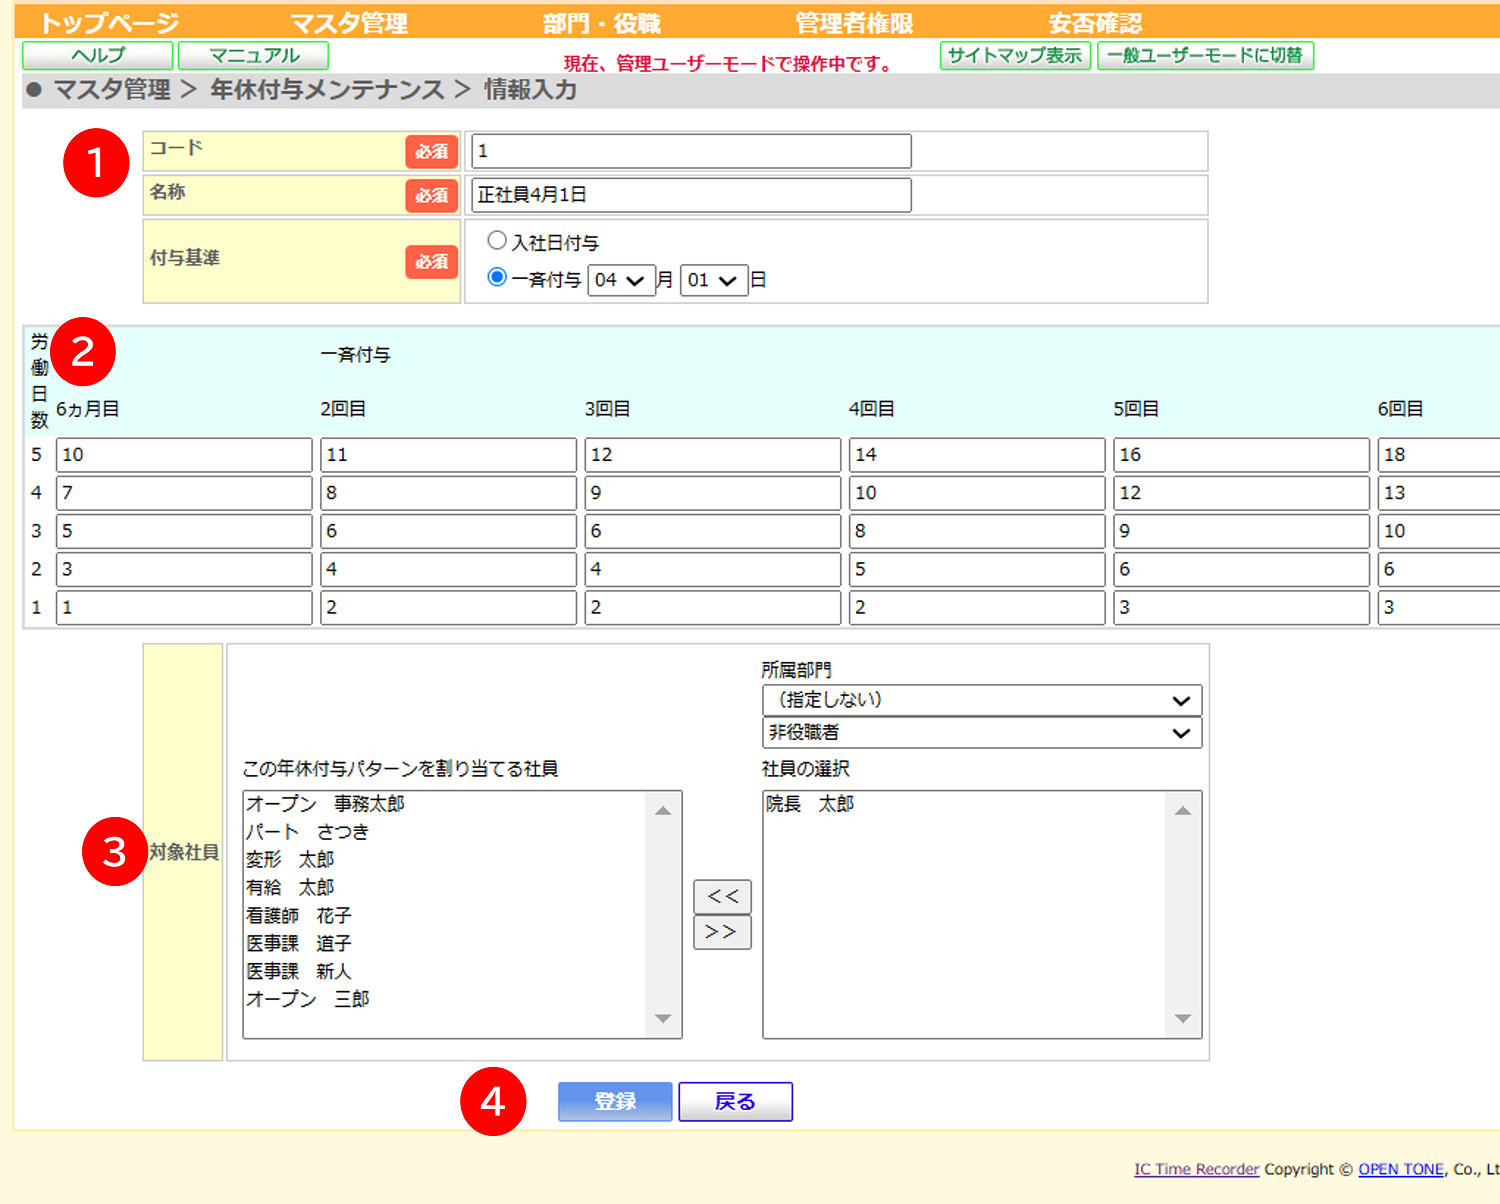Screen dimensions: 1500x1204
Task: Open the 所属部門 (指定しない) dropdown
Action: point(982,700)
